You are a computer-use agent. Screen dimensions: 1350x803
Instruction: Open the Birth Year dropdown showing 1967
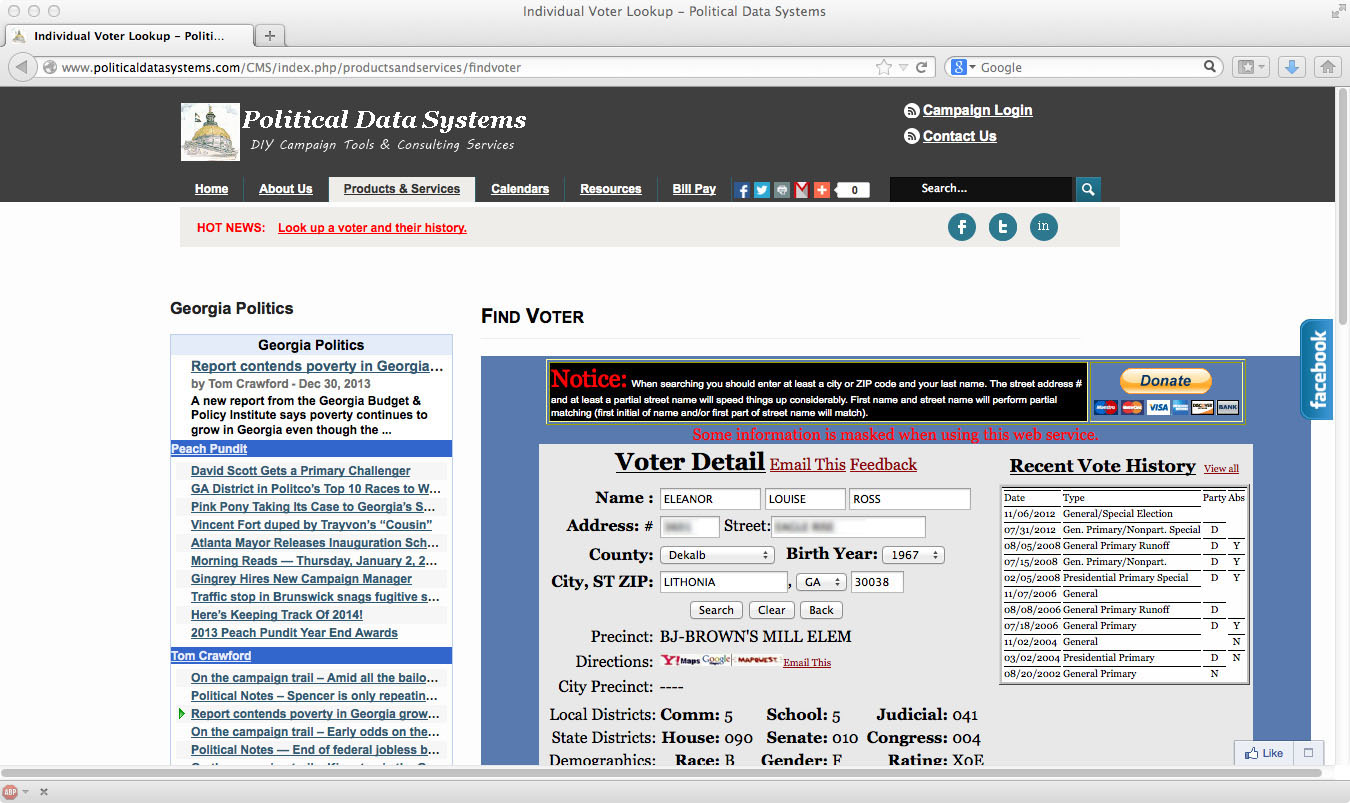click(913, 555)
